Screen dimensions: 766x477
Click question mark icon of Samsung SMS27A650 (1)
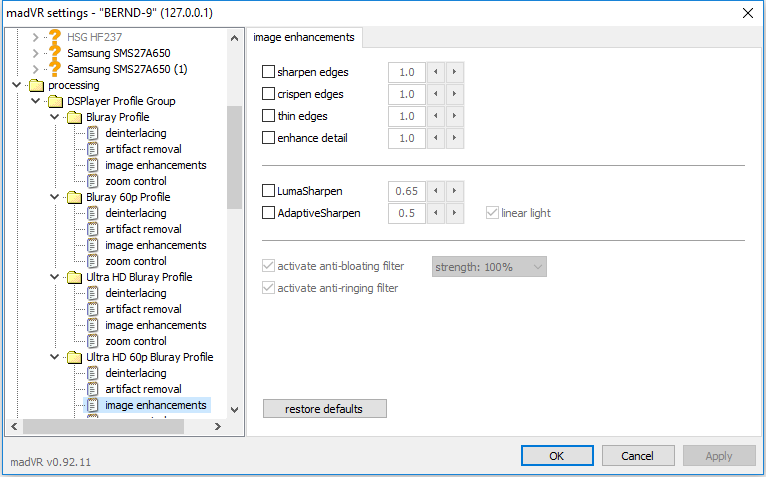[x=55, y=69]
